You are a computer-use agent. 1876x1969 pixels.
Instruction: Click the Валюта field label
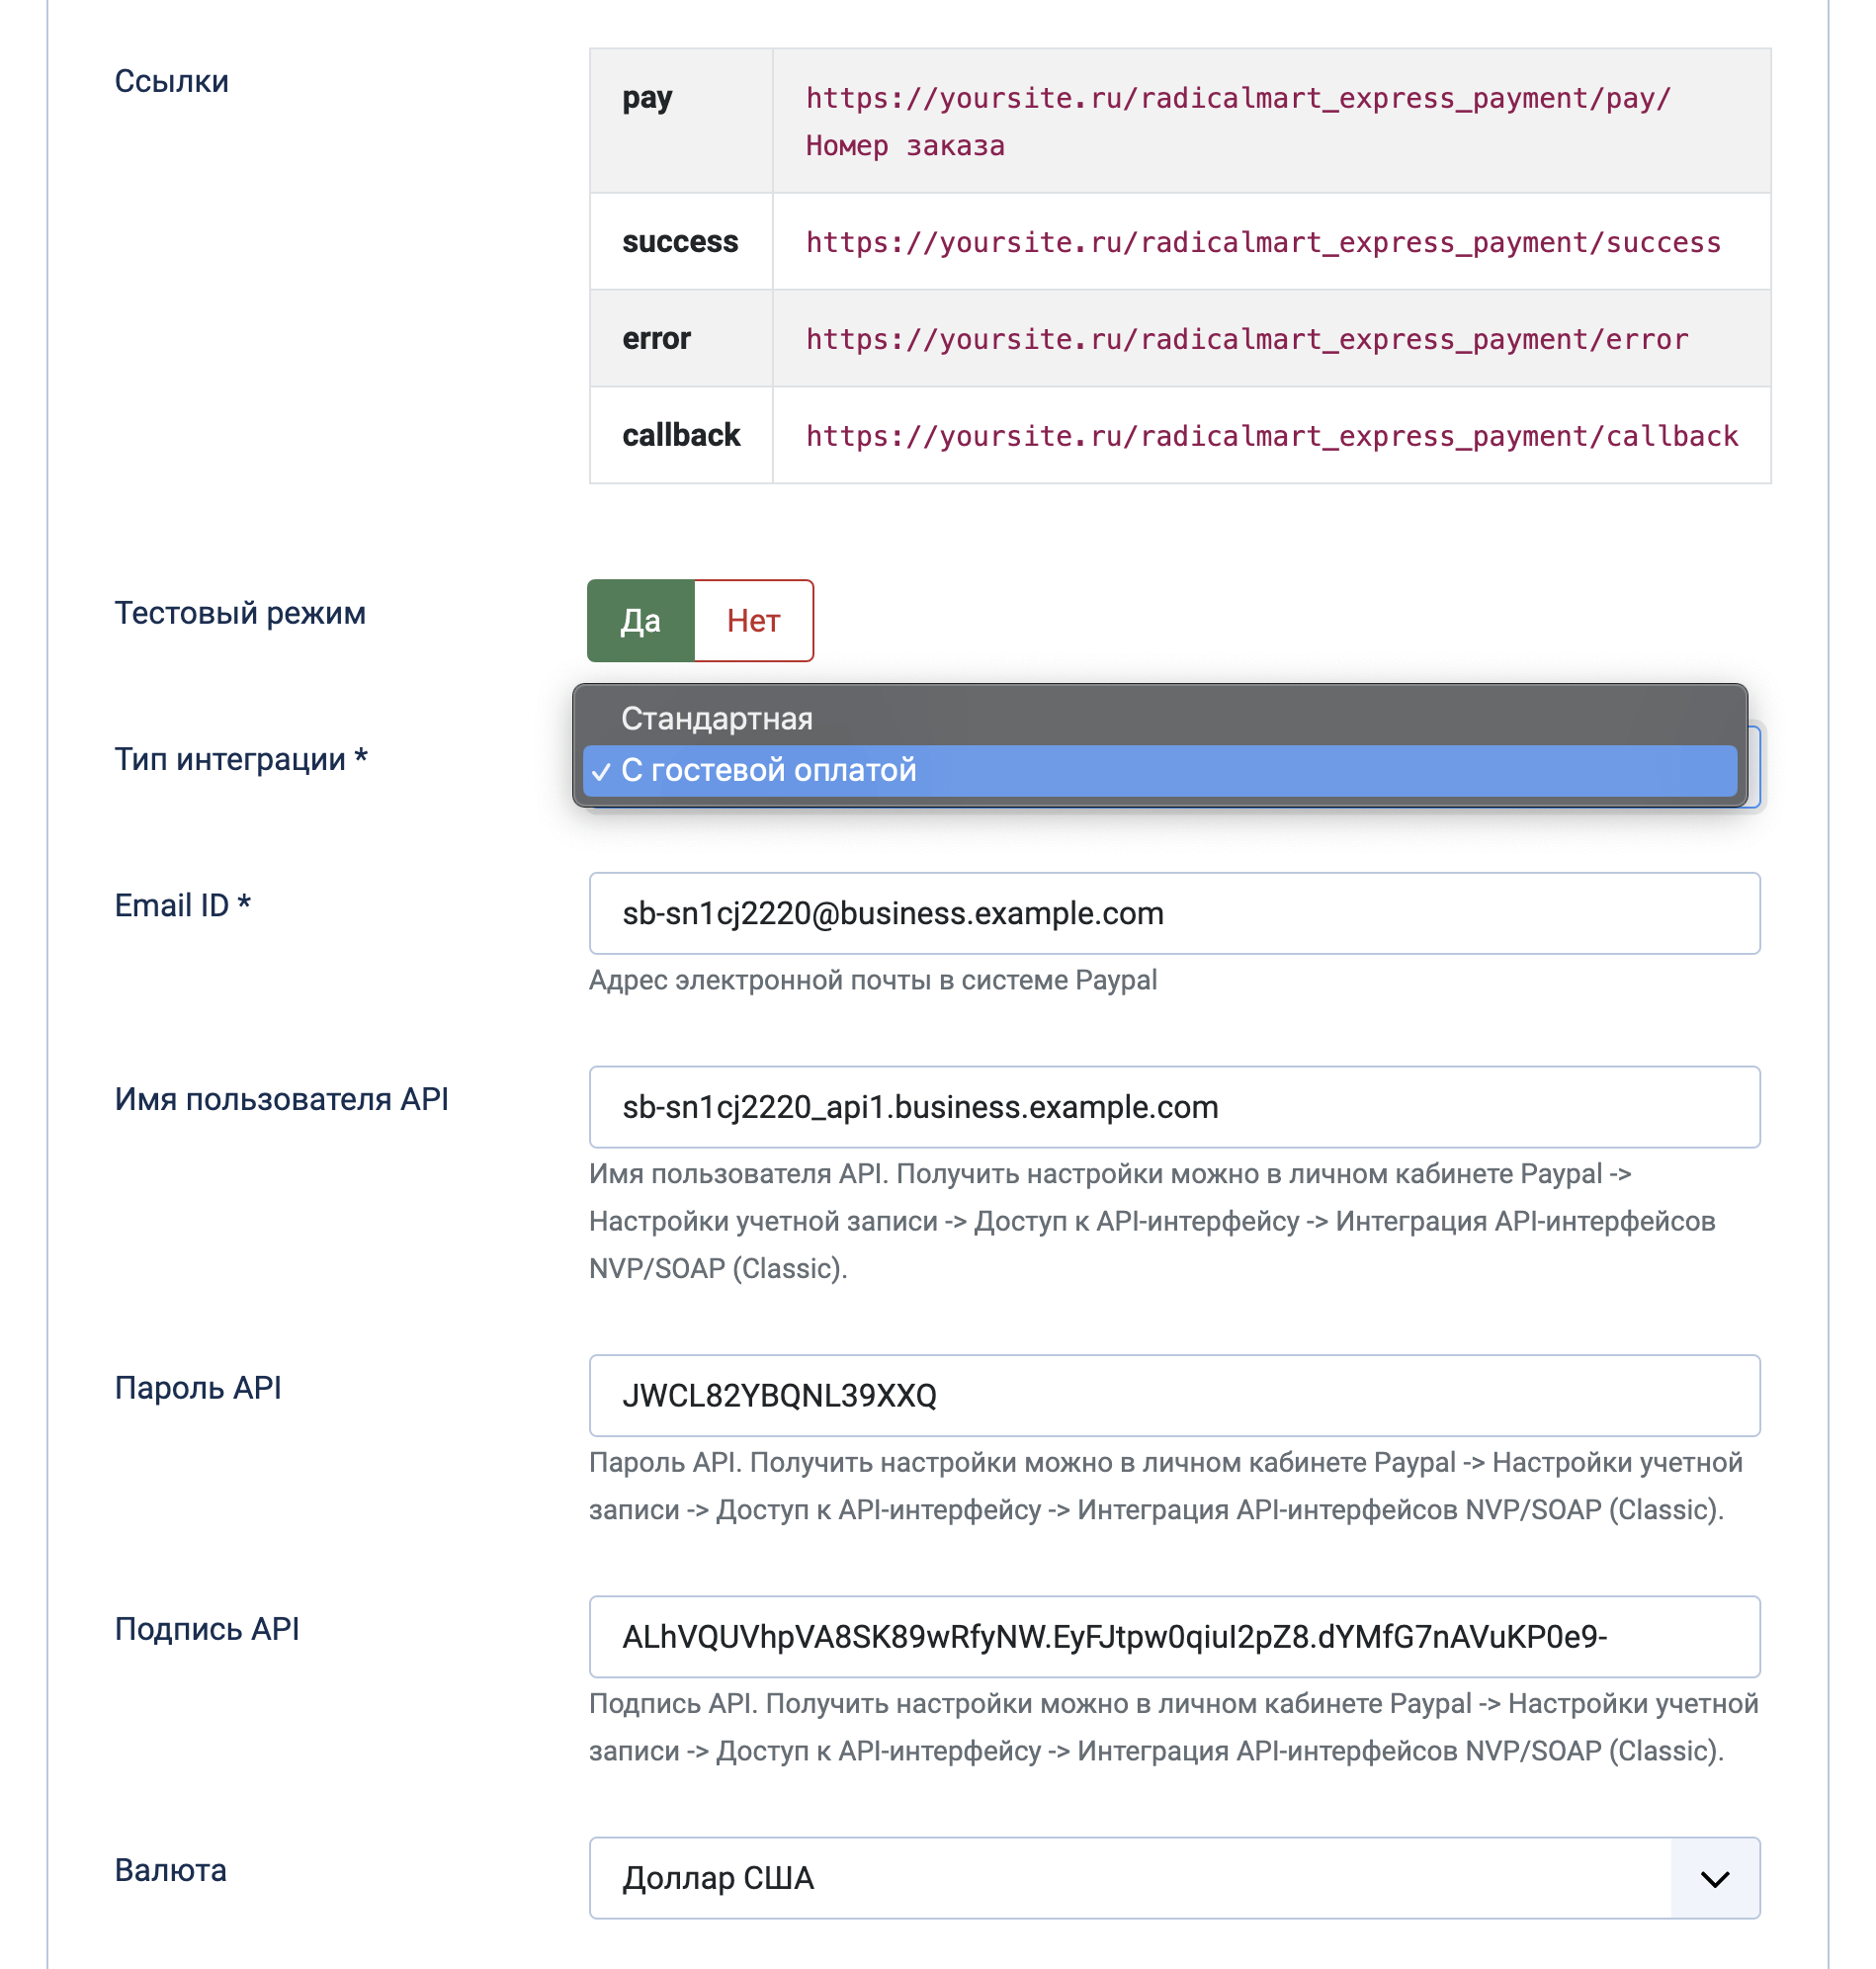(x=171, y=1870)
